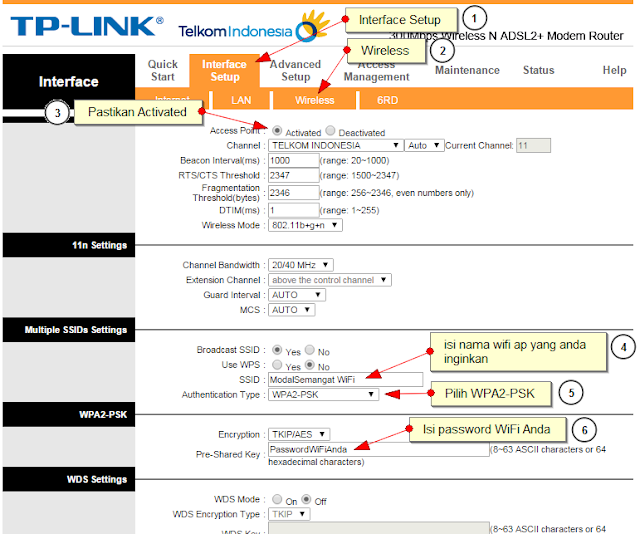640x534 pixels.
Task: Click the TP-LINK logo
Action: 87,26
